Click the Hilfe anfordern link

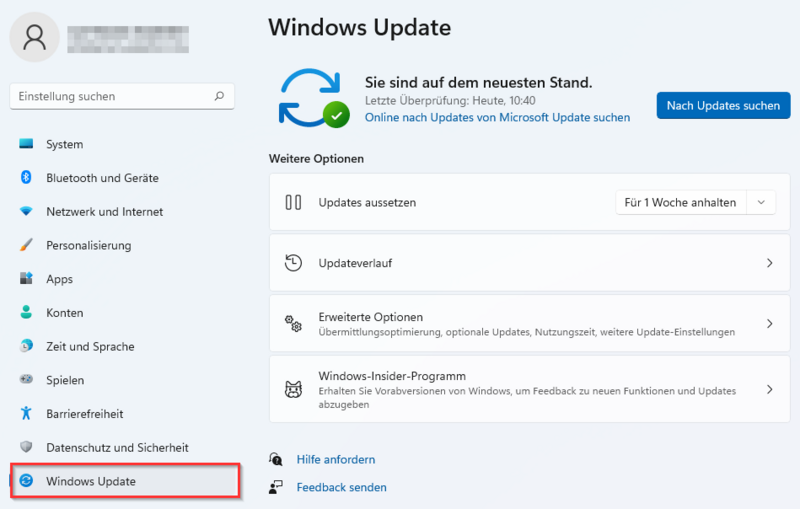(336, 460)
